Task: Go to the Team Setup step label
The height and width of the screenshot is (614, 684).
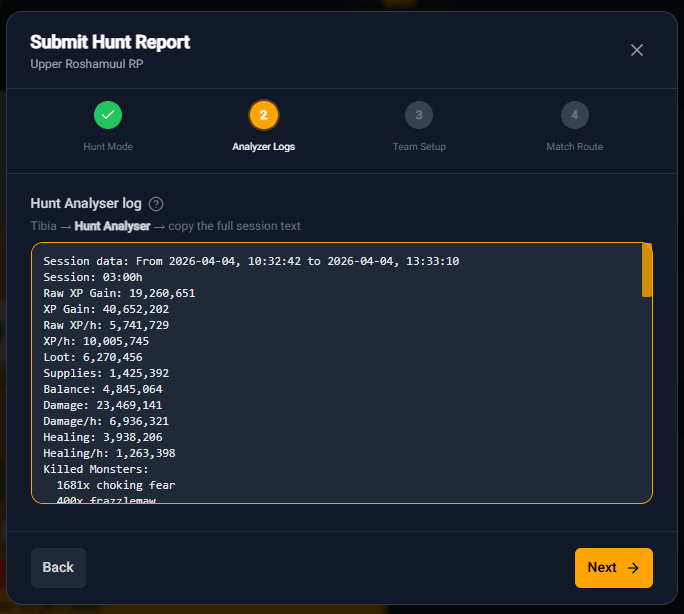Action: tap(419, 147)
